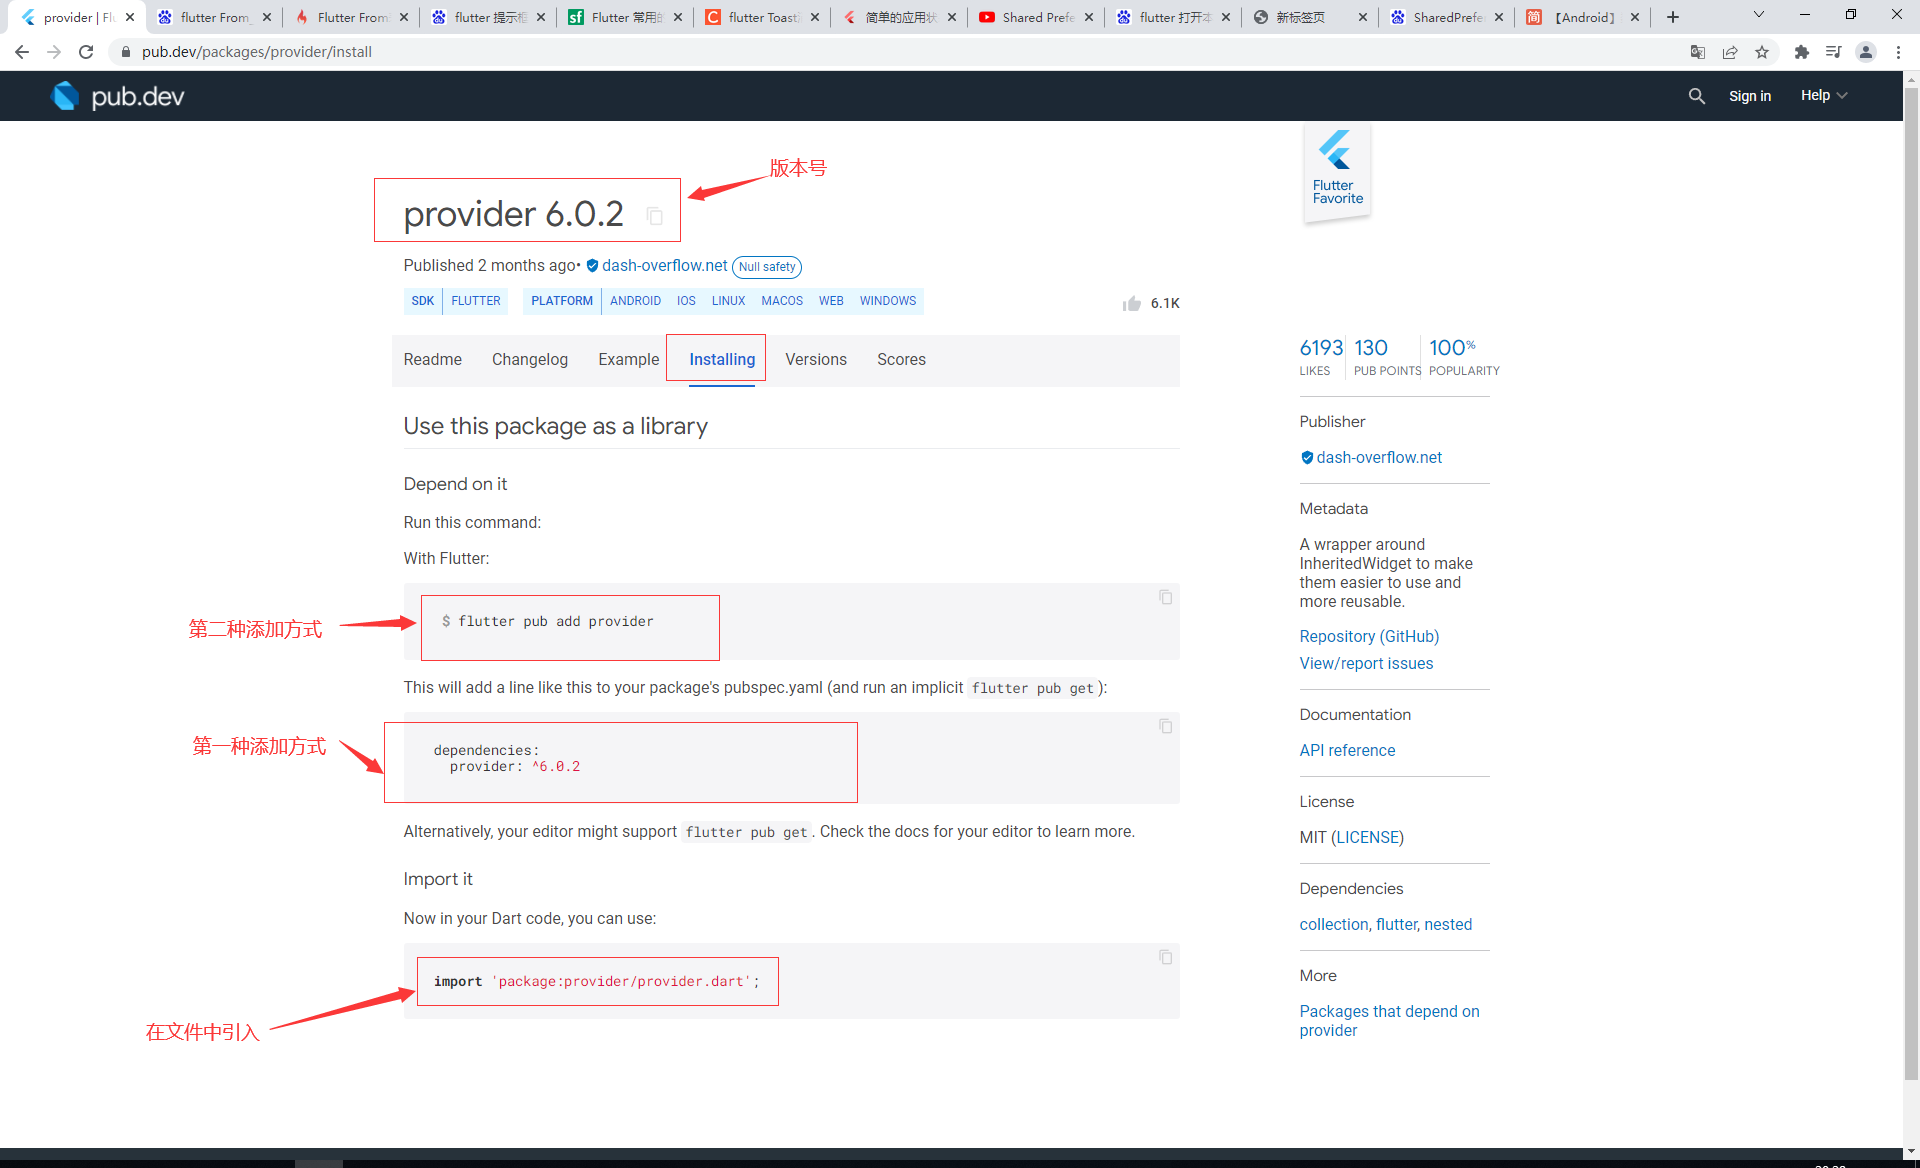Click the translate page icon
The width and height of the screenshot is (1920, 1168).
[x=1698, y=52]
